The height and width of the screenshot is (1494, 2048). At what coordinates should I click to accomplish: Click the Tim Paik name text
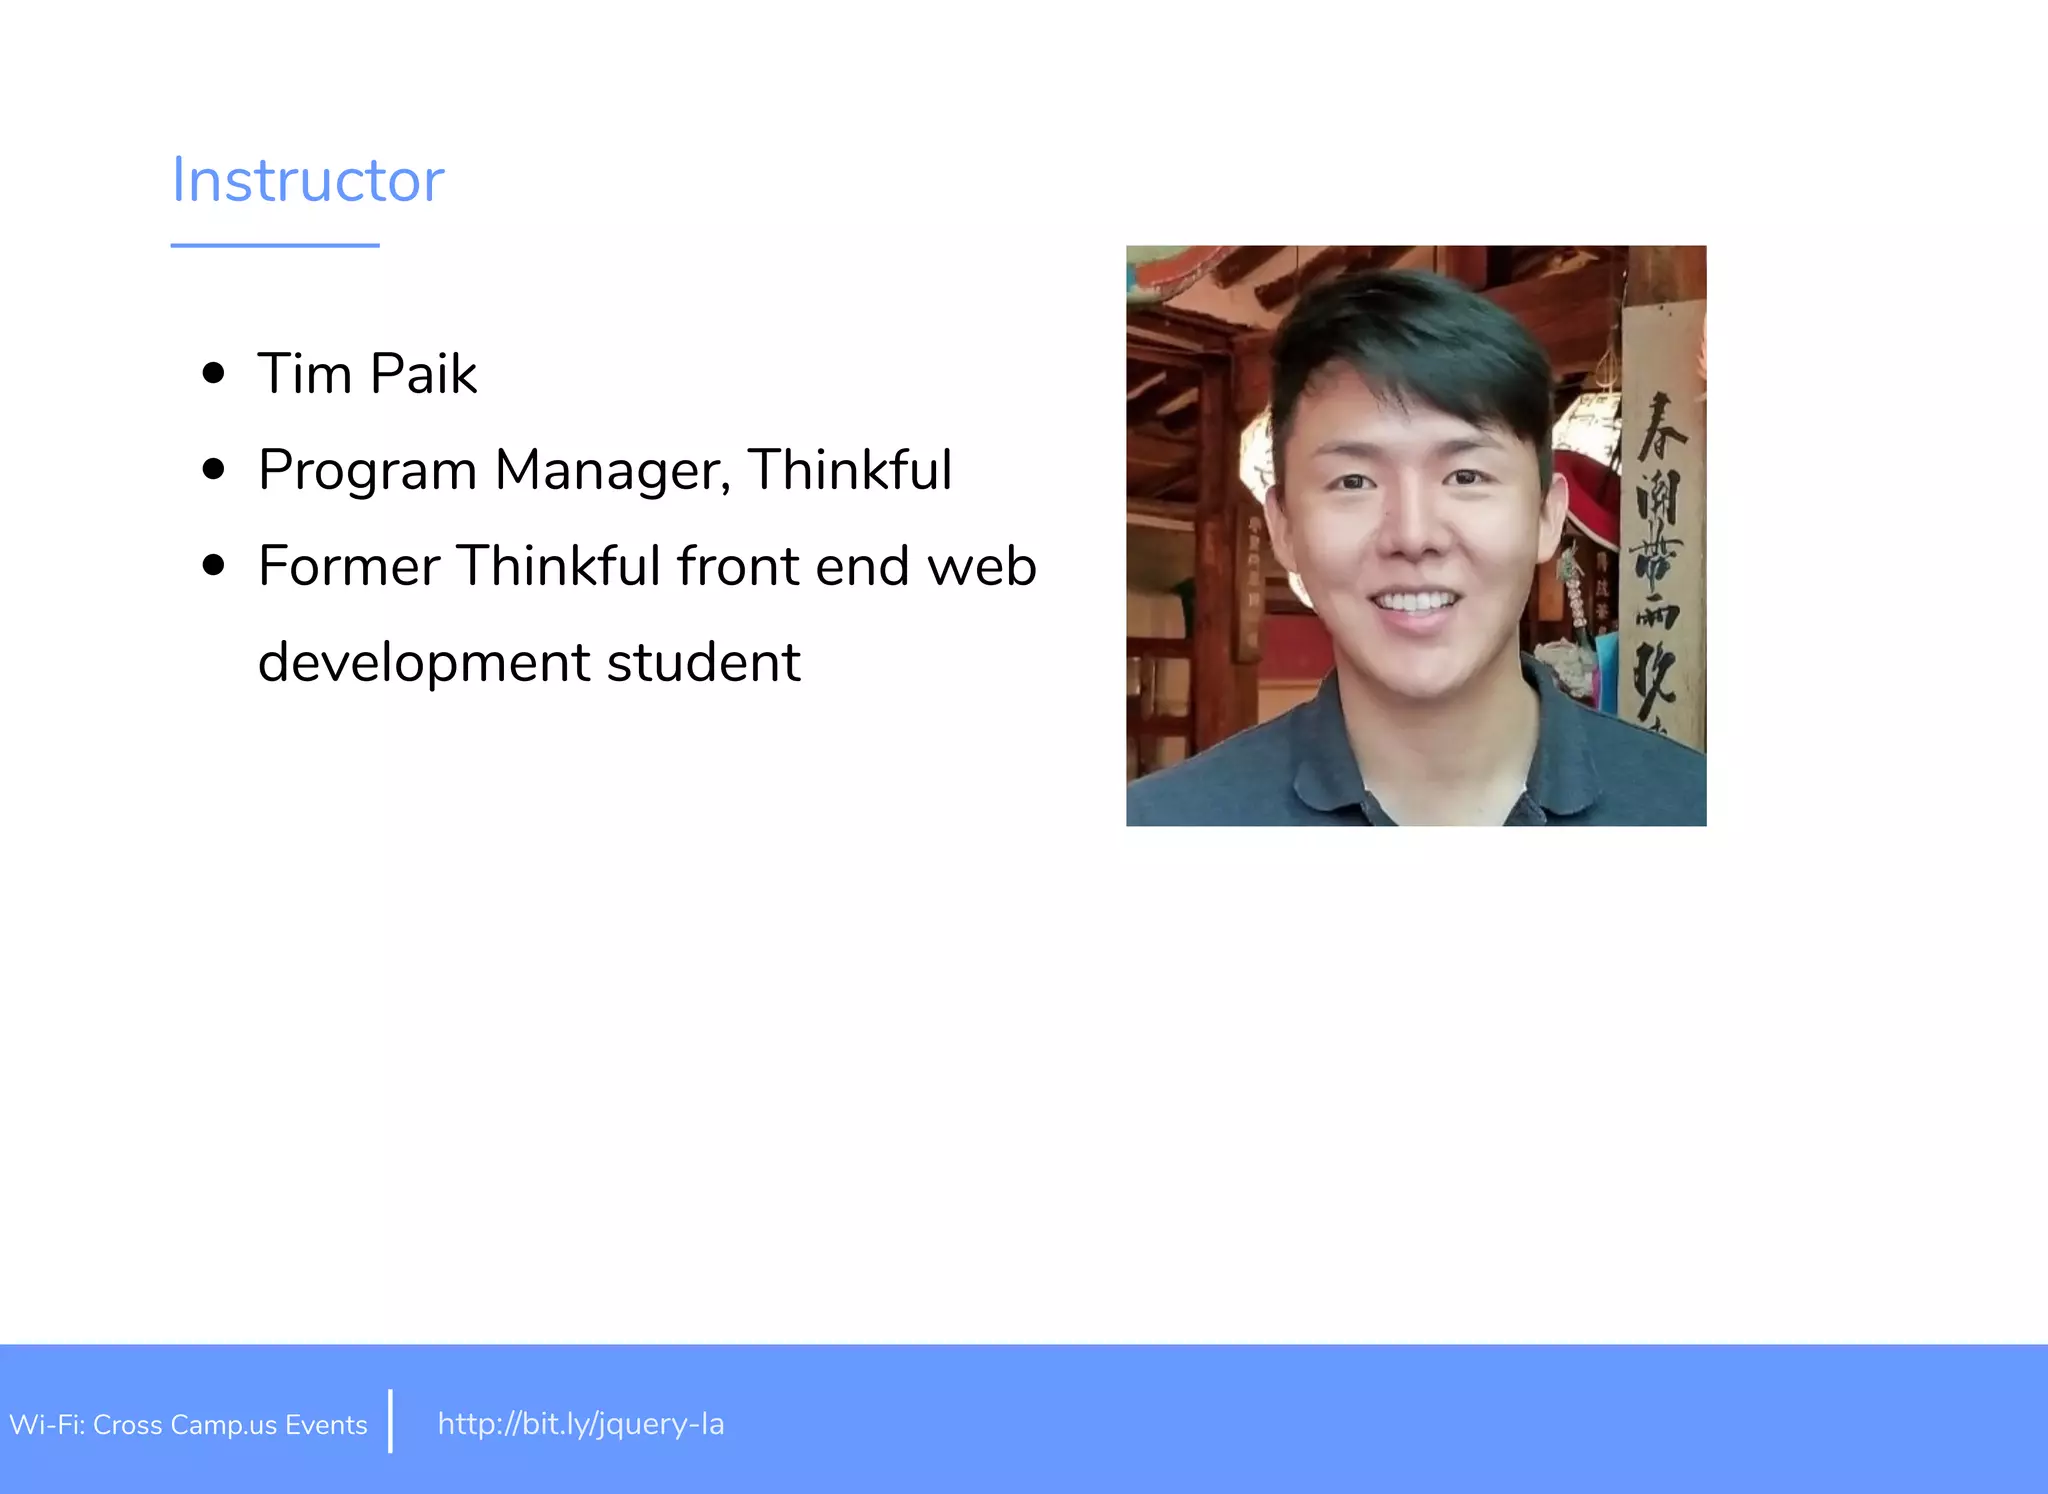pyautogui.click(x=367, y=374)
